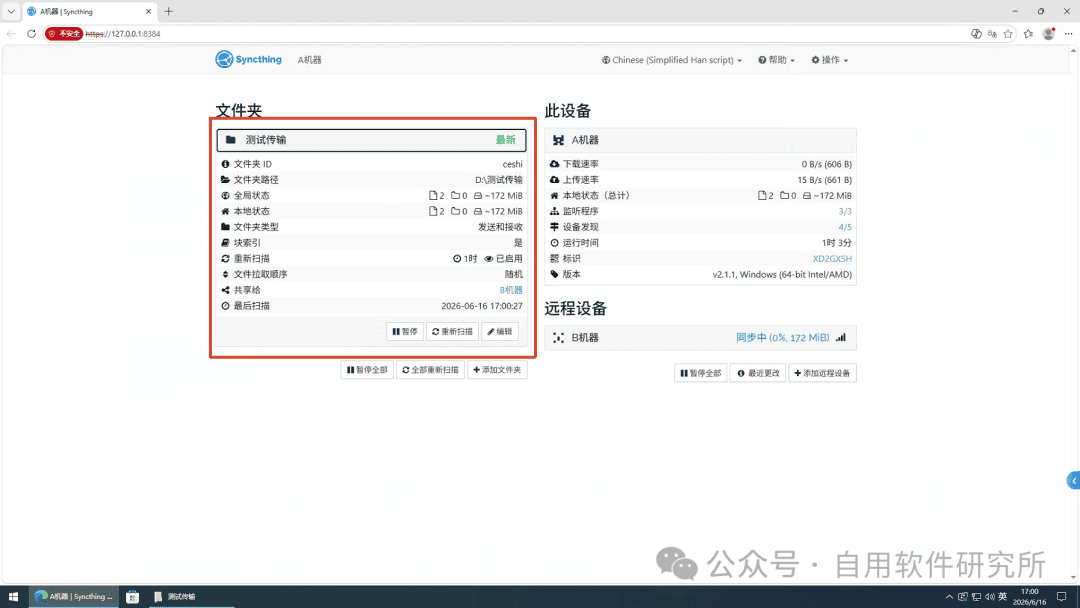Click 添加远程设备 button
Image resolution: width=1080 pixels, height=608 pixels.
pos(822,373)
